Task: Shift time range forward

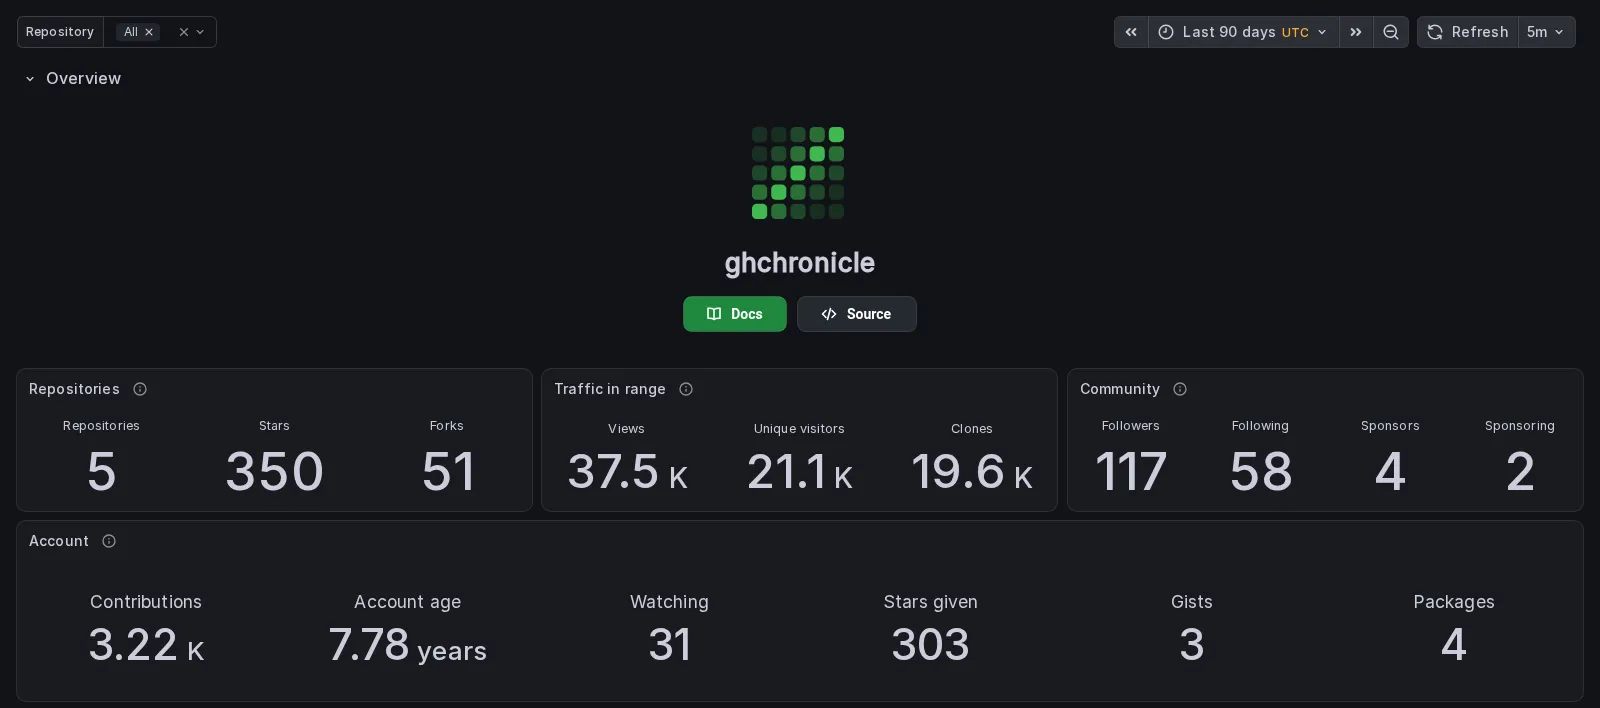Action: coord(1356,32)
